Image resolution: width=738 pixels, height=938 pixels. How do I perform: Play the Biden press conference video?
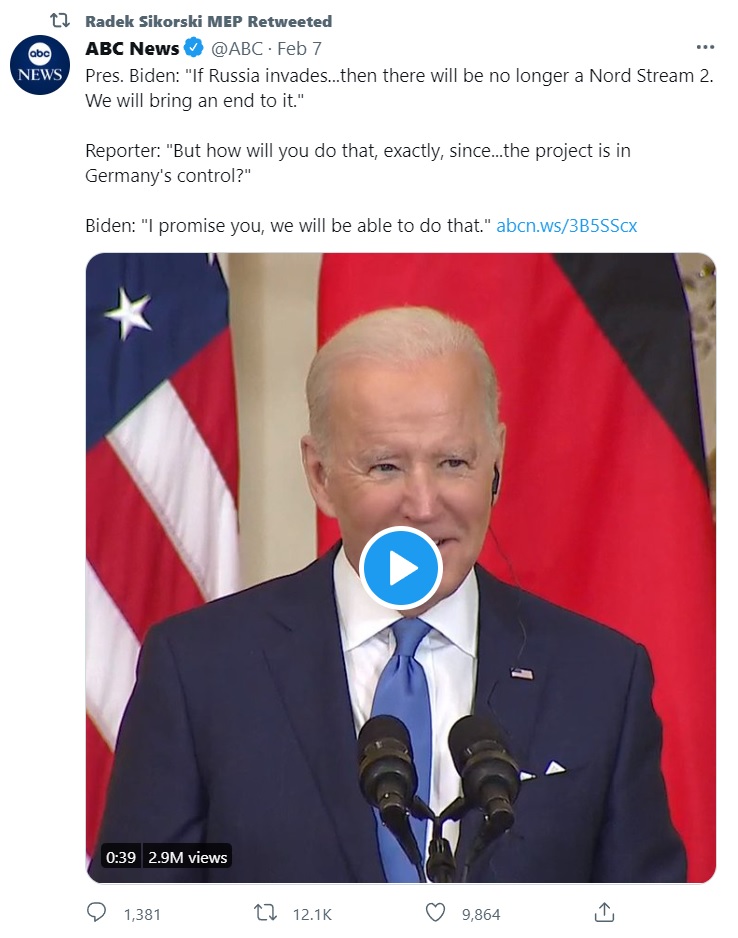pyautogui.click(x=401, y=568)
